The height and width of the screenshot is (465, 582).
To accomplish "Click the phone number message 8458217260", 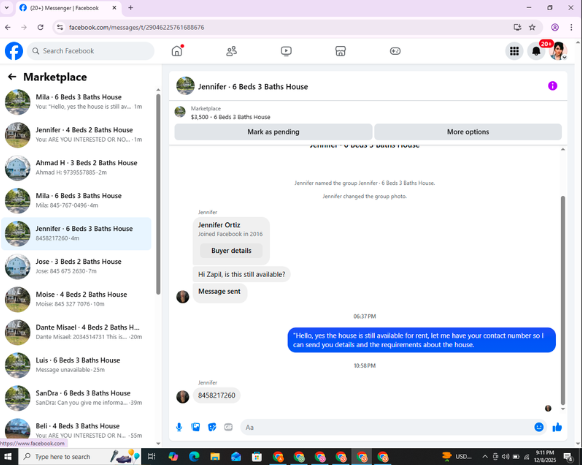I will tap(216, 395).
